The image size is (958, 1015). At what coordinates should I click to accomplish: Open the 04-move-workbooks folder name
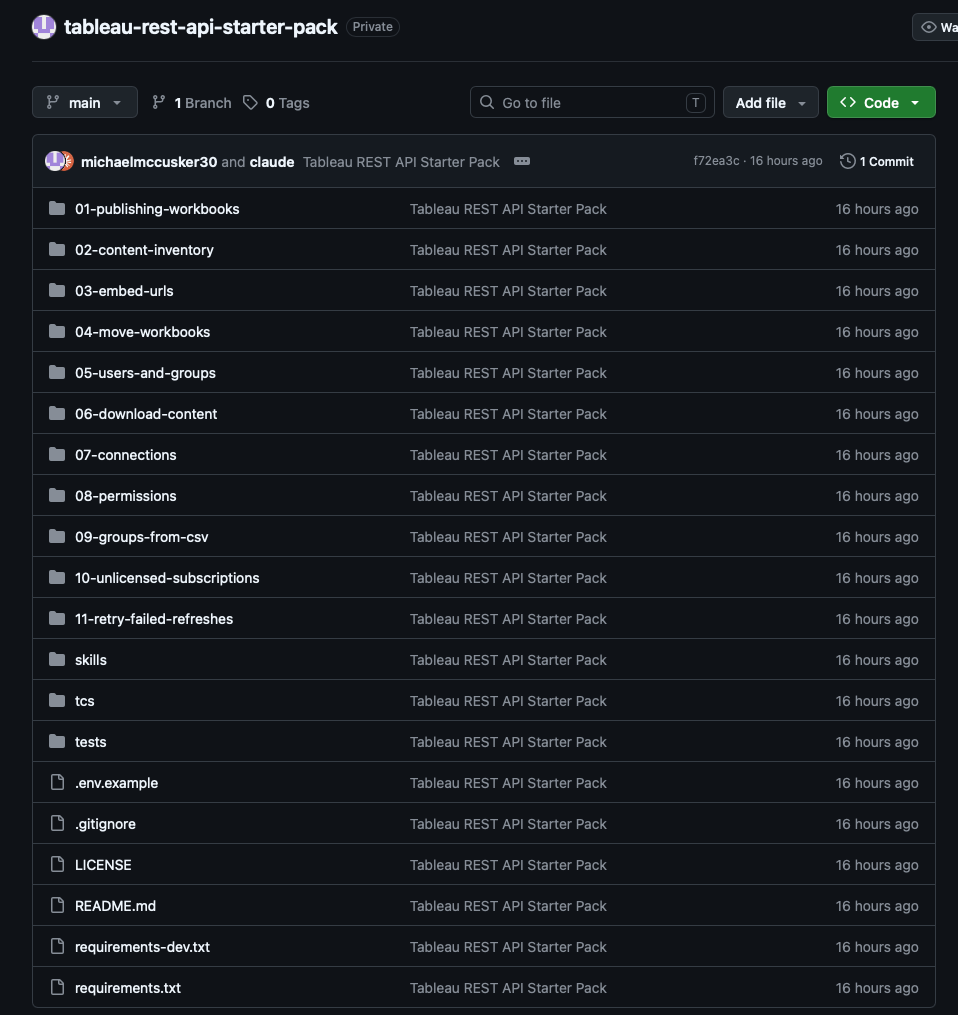[142, 331]
